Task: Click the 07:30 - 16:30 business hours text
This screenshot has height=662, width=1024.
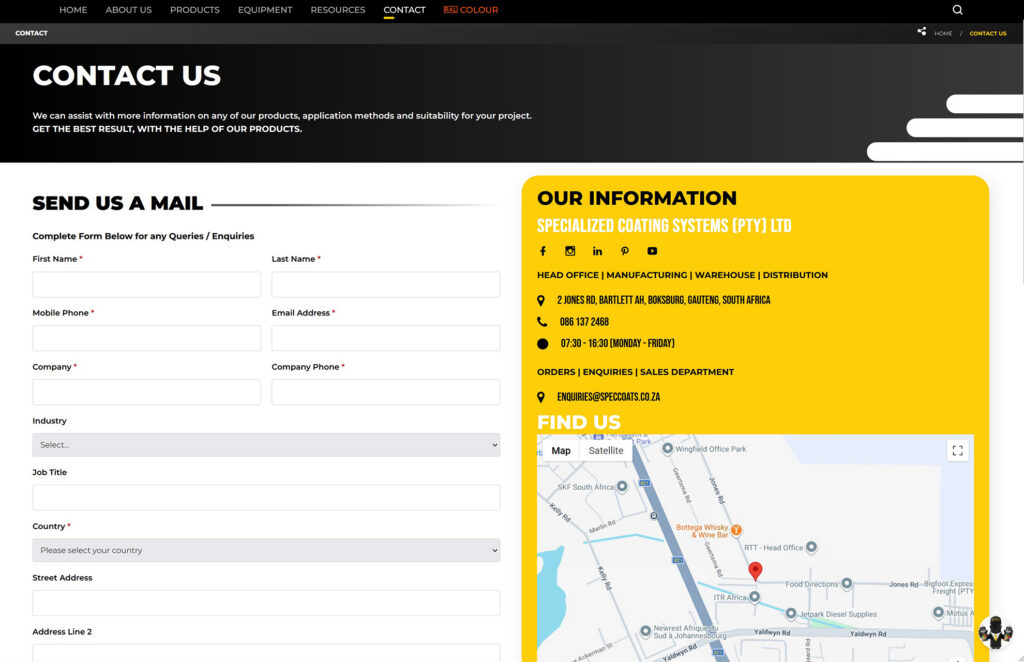Action: click(x=617, y=343)
